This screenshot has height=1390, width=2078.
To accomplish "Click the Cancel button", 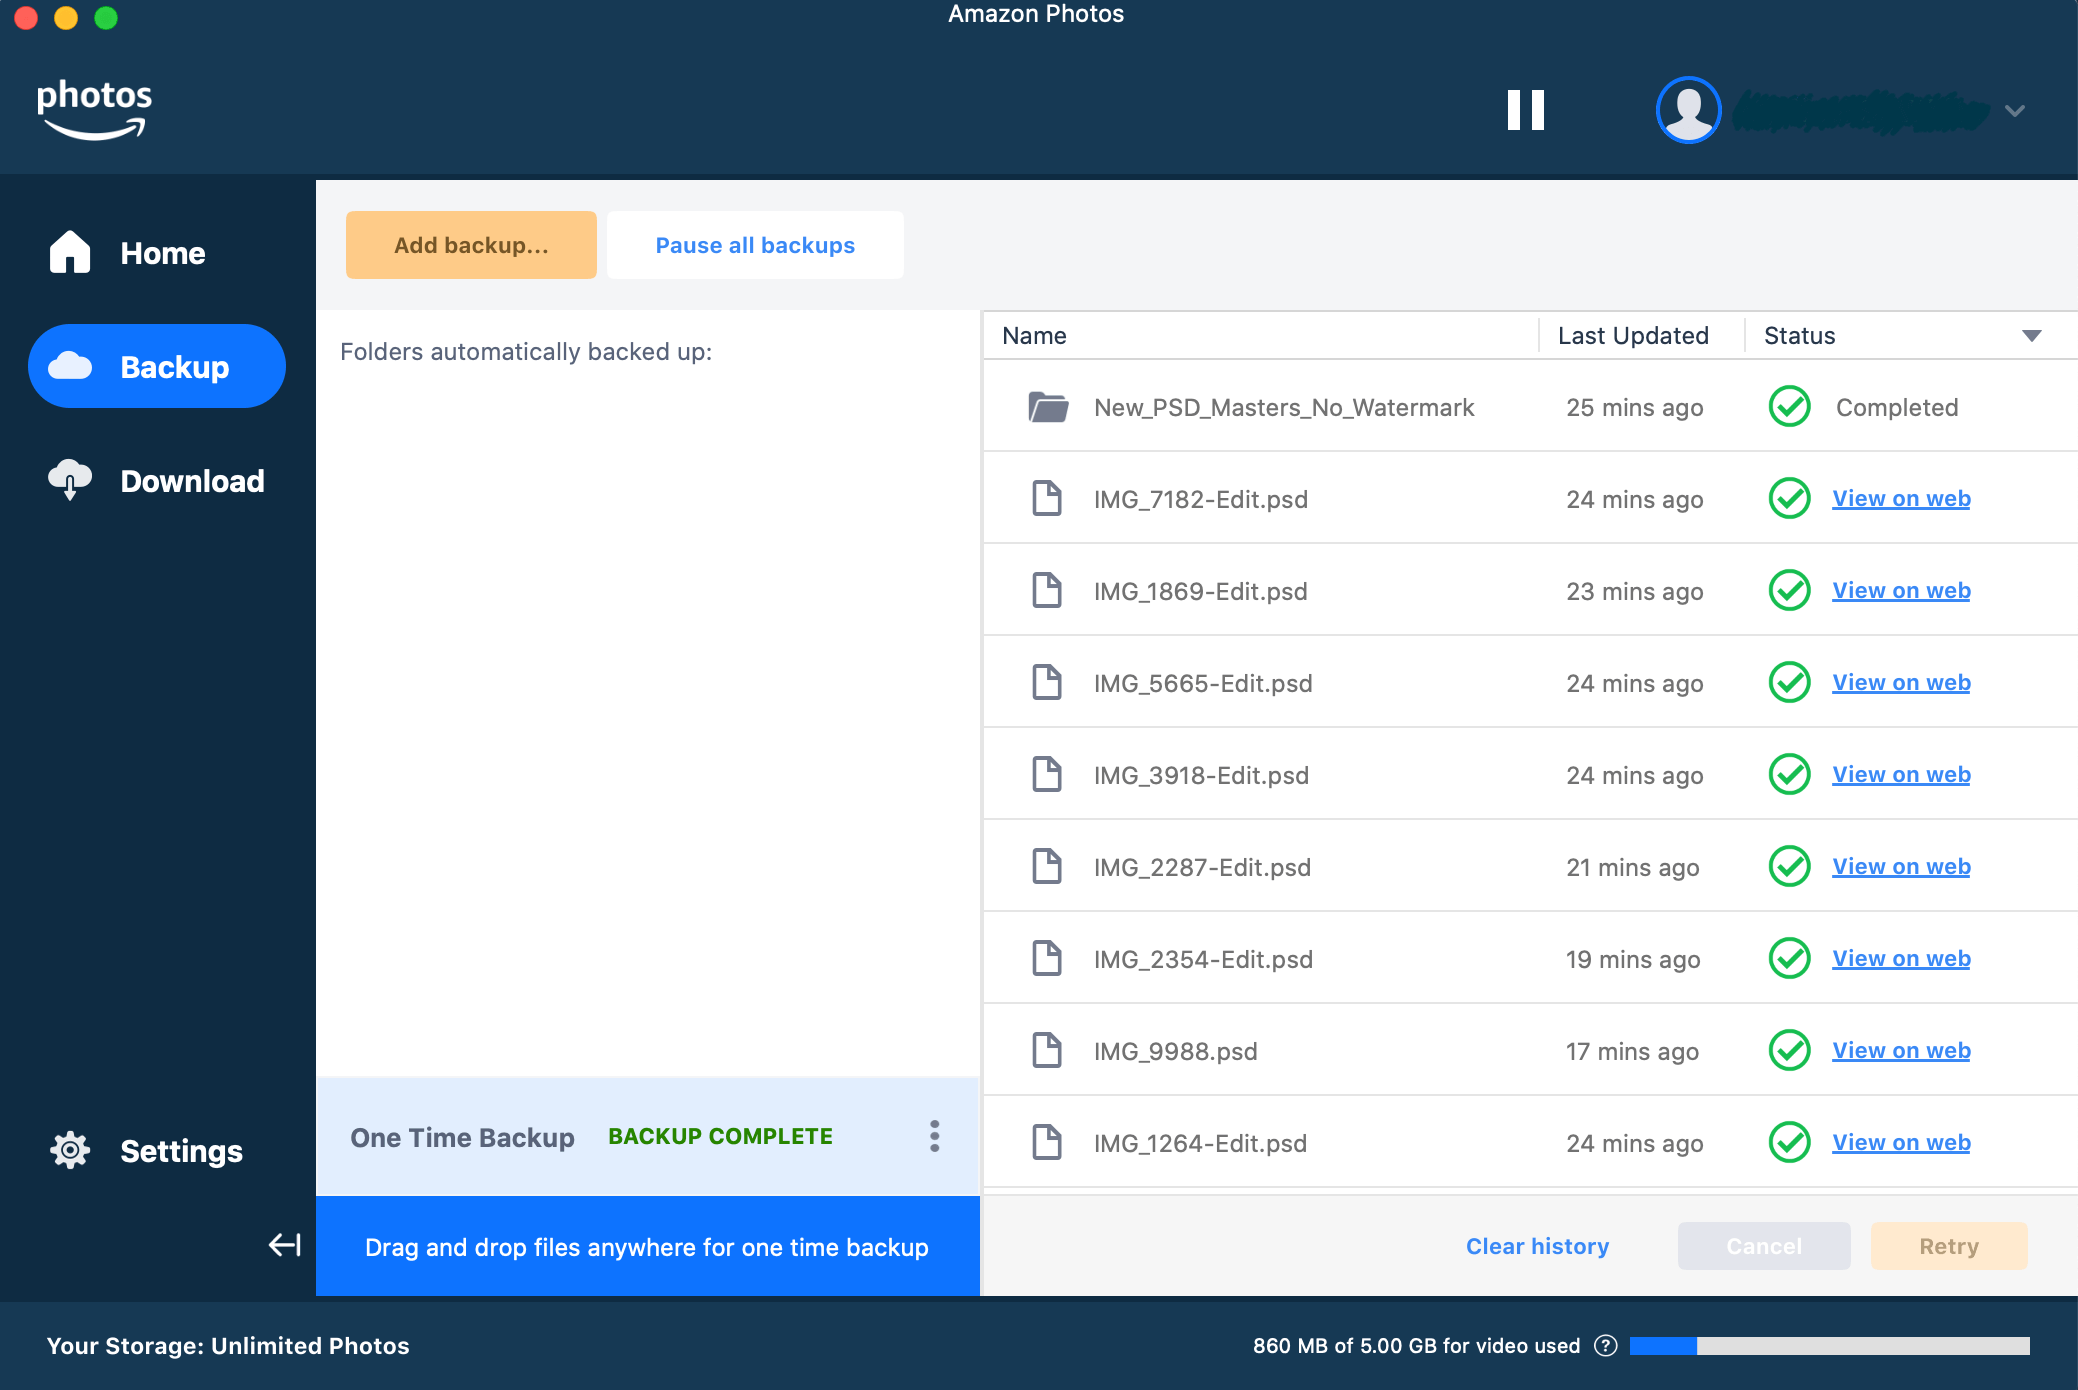I will point(1764,1246).
